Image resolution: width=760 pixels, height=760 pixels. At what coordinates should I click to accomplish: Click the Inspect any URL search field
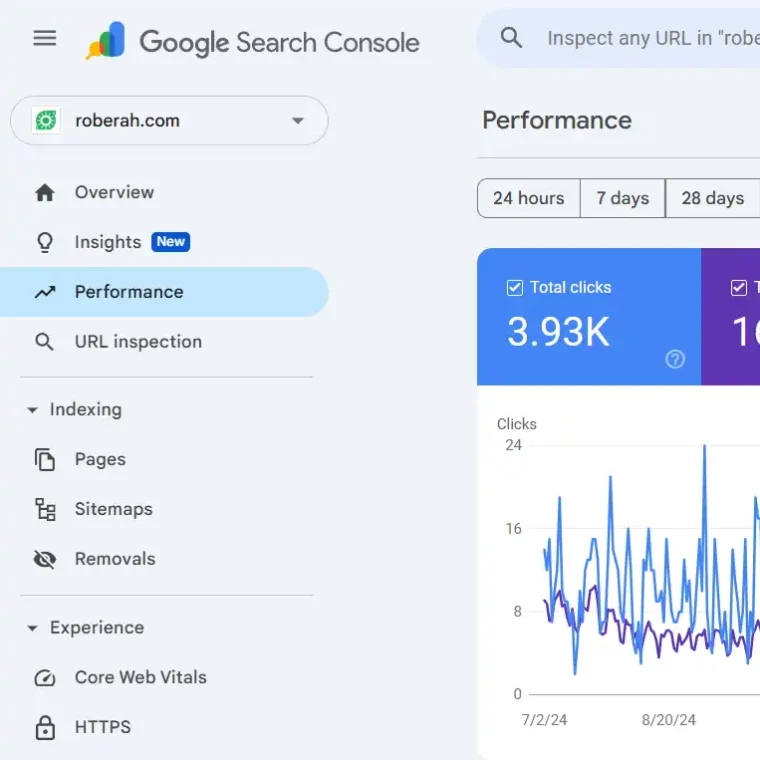pos(650,39)
